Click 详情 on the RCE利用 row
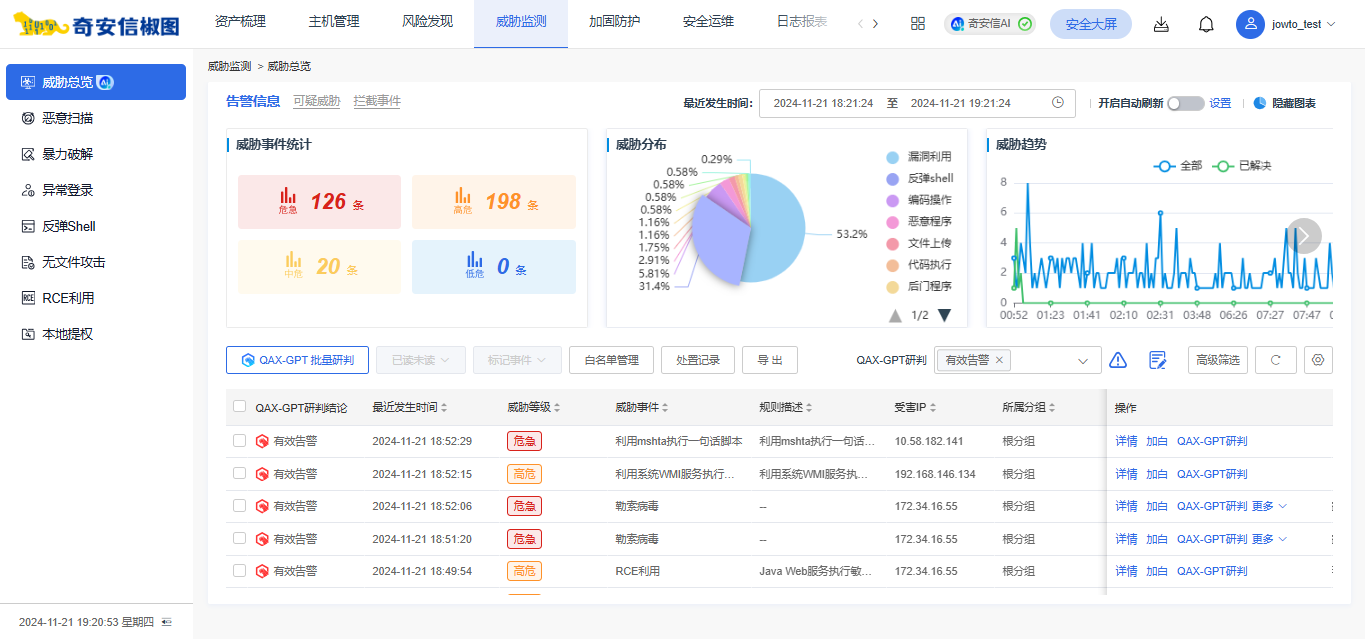Viewport: 1365px width, 639px height. point(1126,571)
